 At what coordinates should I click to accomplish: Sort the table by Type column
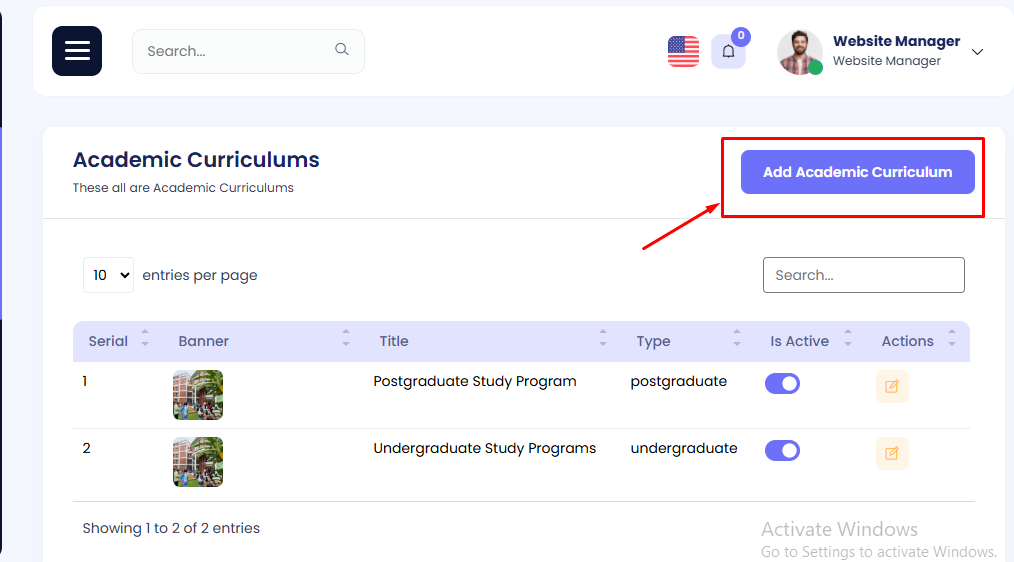[654, 341]
